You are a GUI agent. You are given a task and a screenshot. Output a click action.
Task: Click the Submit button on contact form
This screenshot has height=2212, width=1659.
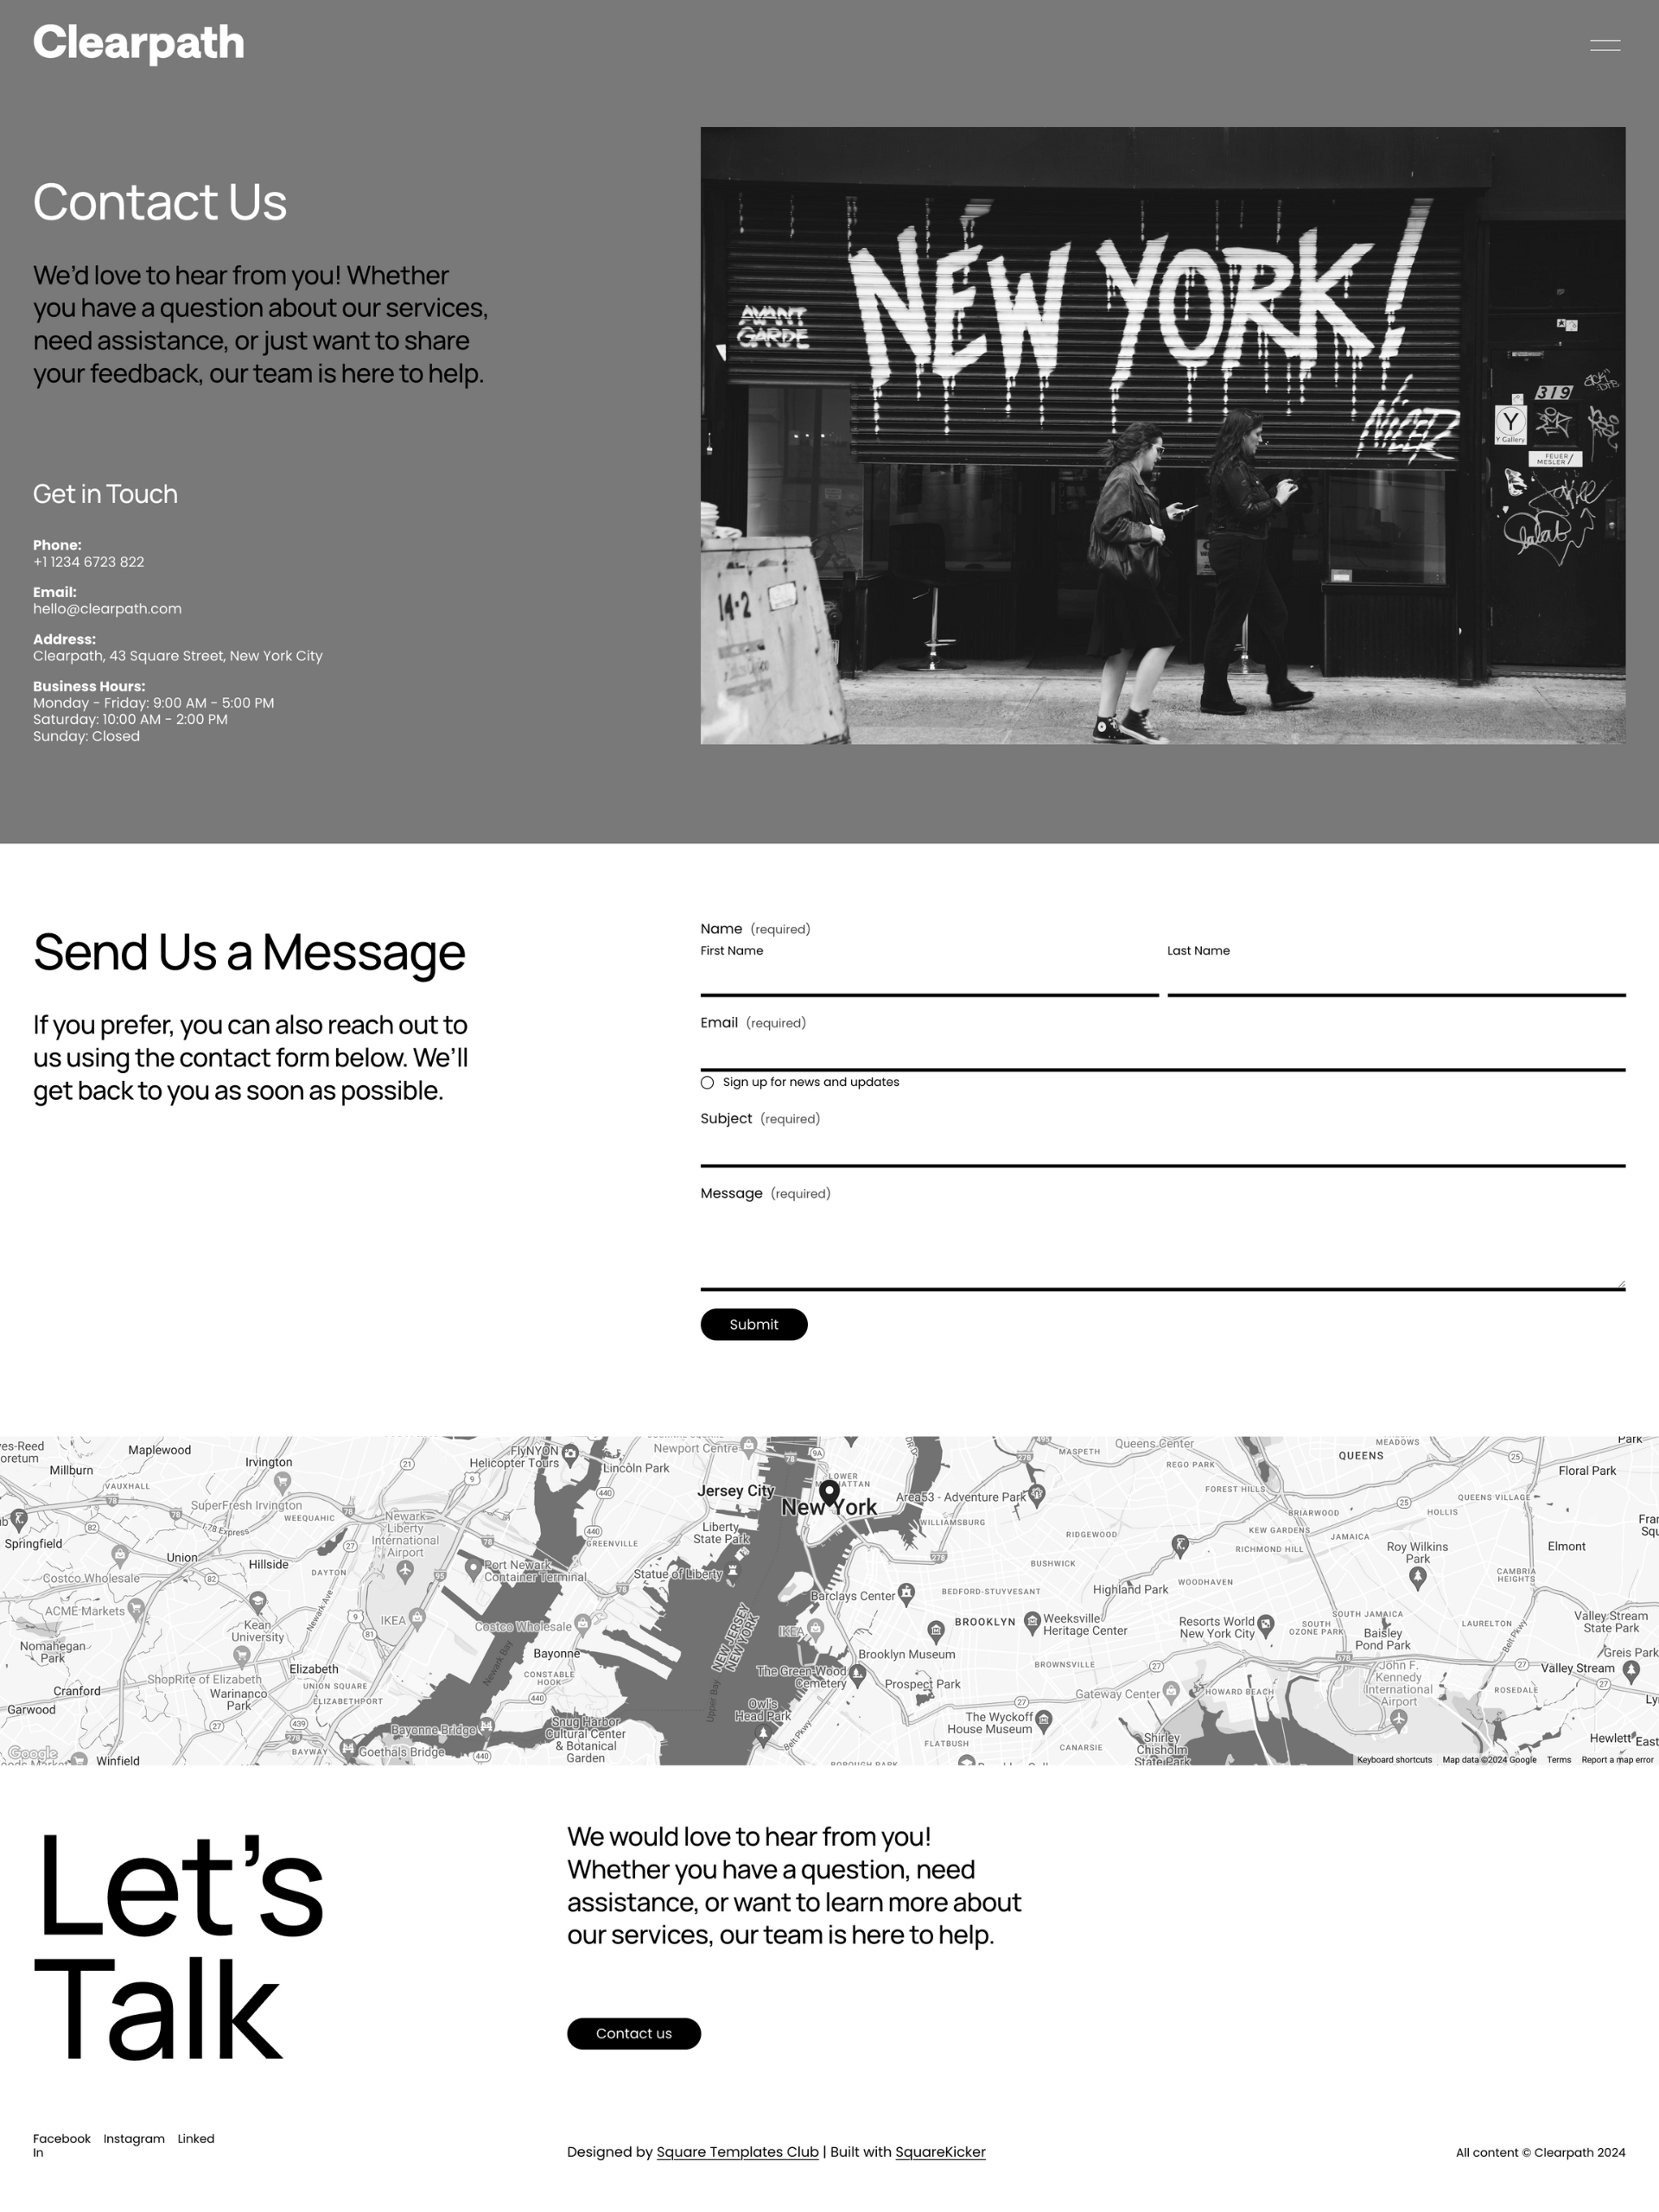(x=753, y=1324)
